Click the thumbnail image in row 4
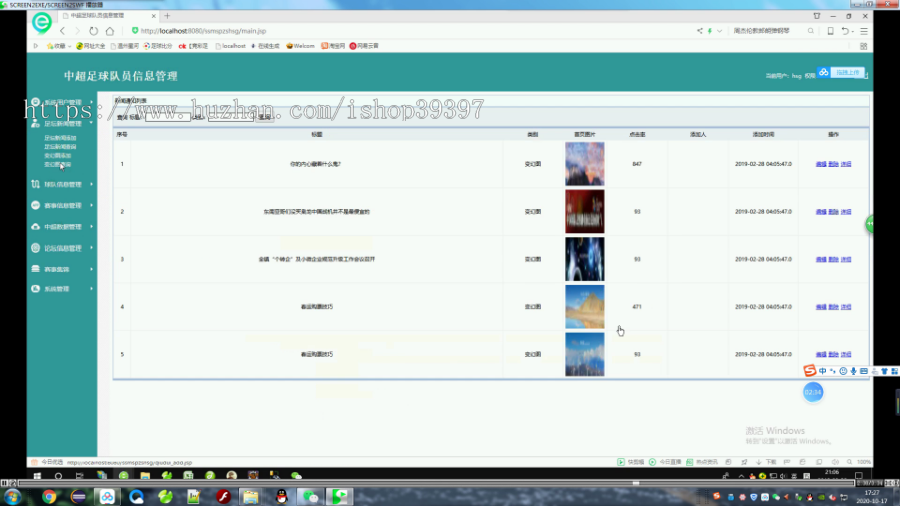The image size is (900, 506). click(584, 307)
